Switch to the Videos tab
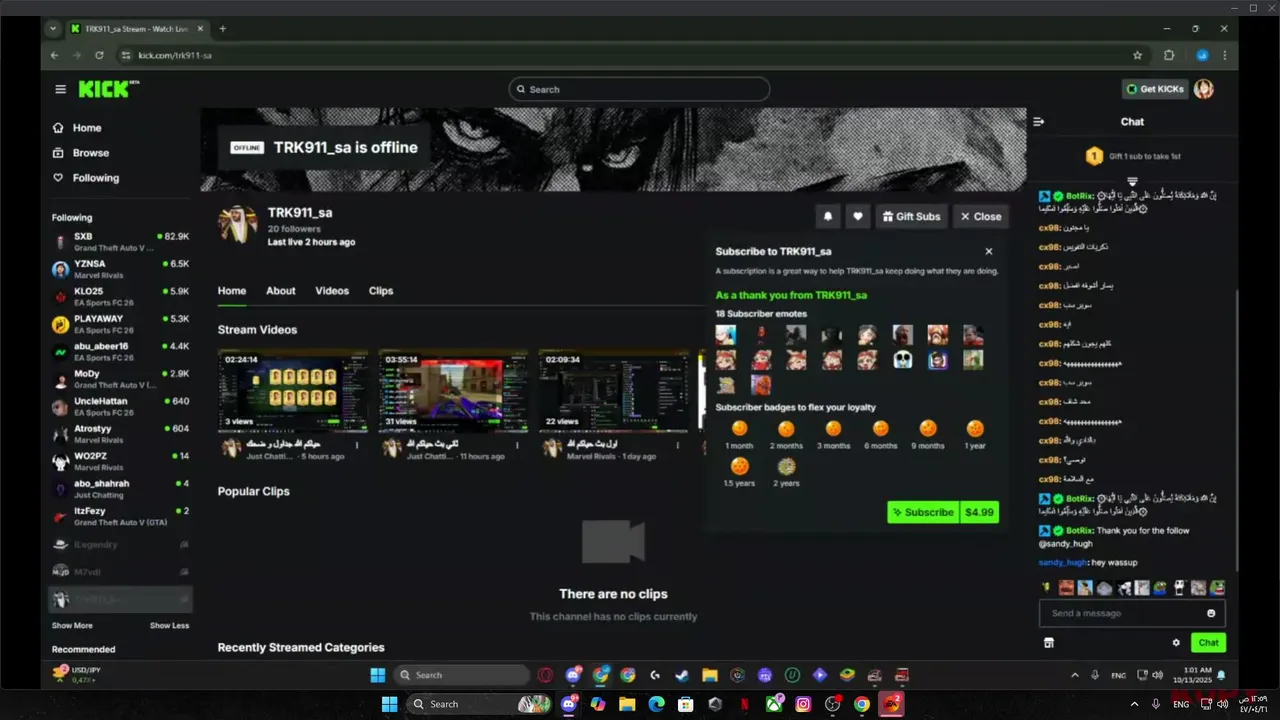 pyautogui.click(x=332, y=291)
